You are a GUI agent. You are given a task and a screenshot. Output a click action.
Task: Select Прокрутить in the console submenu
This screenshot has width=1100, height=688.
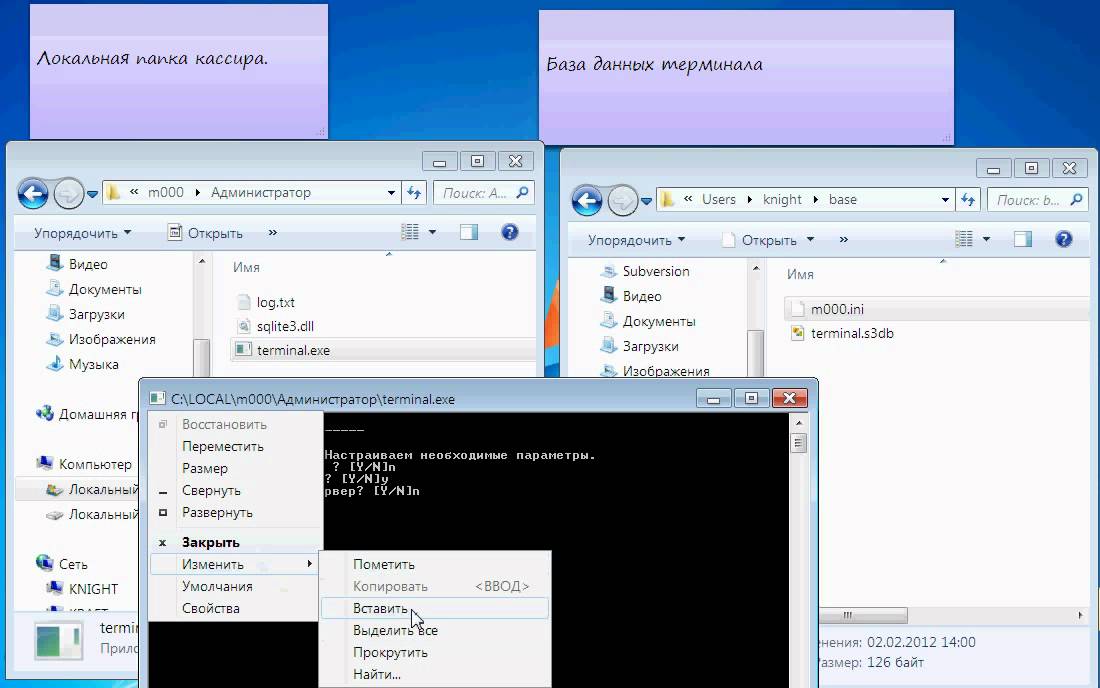tap(434, 652)
